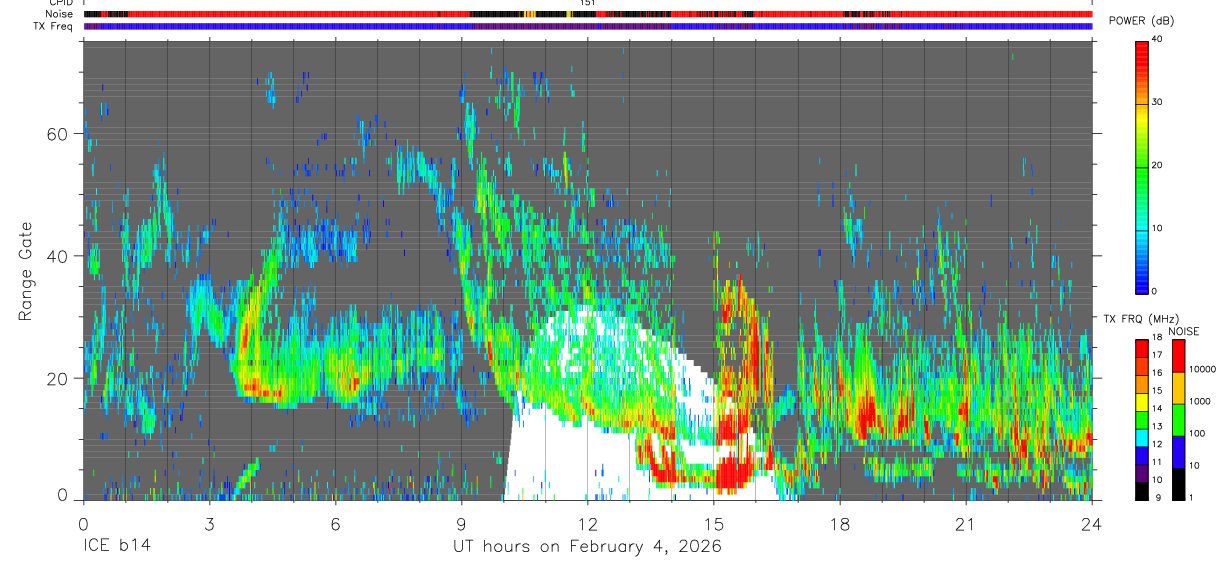Viewport: 1228px width, 567px height.
Task: Click the TX FRQ (MHz) legend title
Action: click(x=1141, y=318)
